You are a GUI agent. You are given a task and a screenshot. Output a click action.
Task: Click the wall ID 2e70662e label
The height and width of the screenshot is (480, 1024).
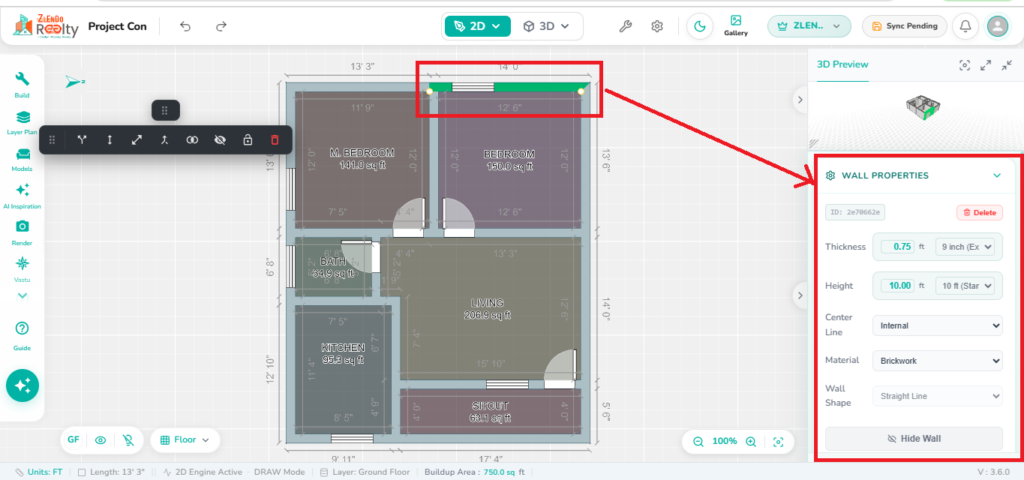coord(855,212)
